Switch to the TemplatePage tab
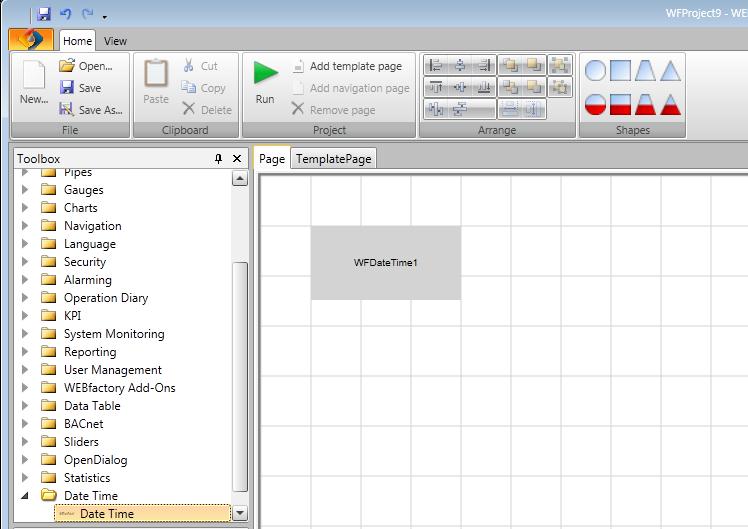748x529 pixels. coord(333,159)
